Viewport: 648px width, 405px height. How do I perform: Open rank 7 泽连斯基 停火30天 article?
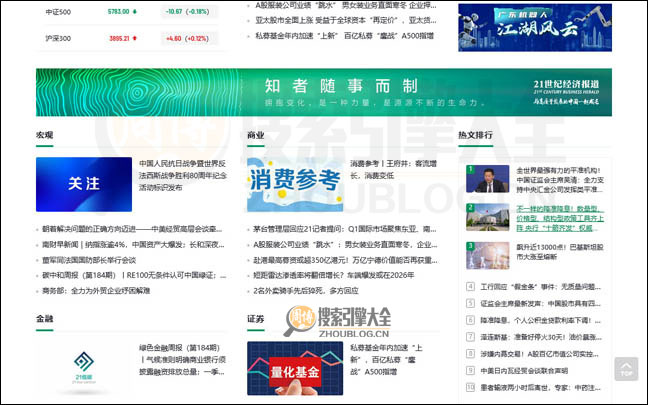(x=540, y=337)
